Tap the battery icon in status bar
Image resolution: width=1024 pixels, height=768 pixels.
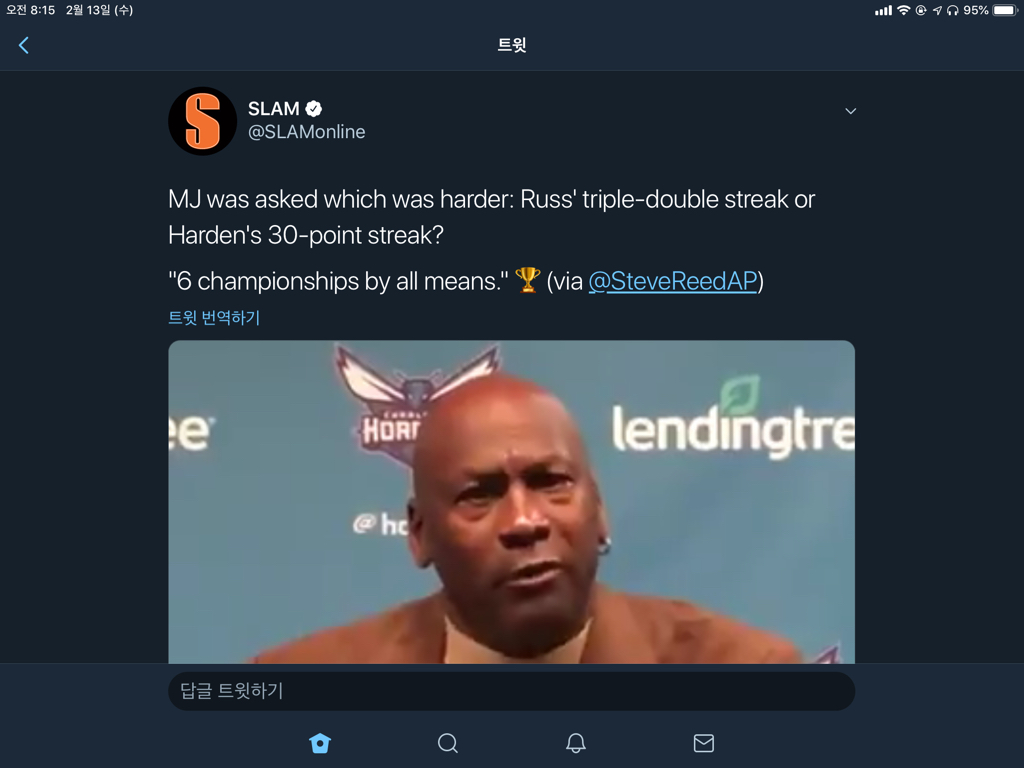[x=1004, y=10]
